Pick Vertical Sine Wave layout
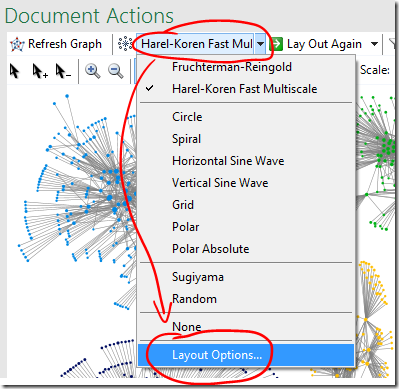The width and height of the screenshot is (399, 389). click(246, 183)
